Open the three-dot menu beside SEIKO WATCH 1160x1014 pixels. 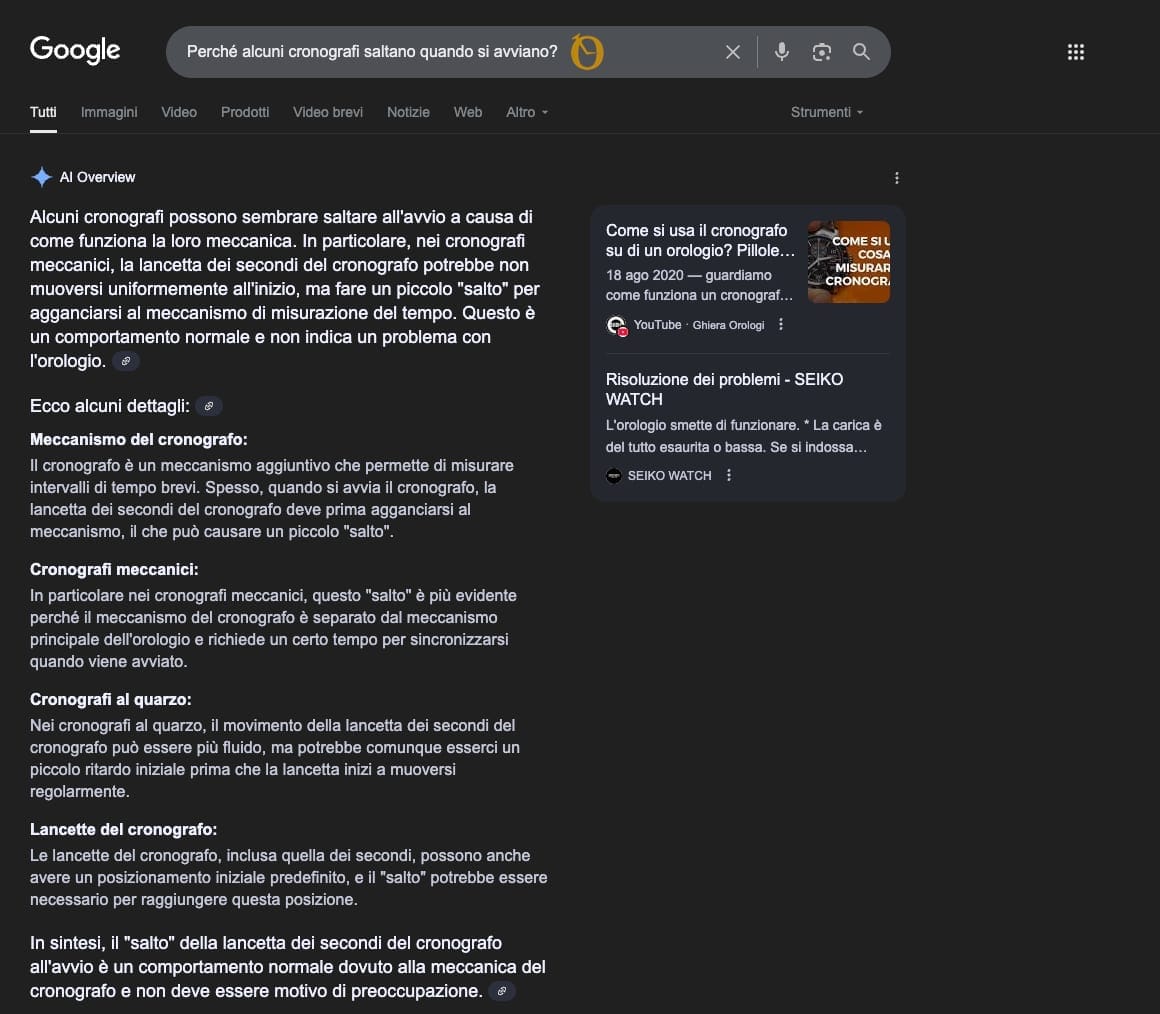point(729,476)
